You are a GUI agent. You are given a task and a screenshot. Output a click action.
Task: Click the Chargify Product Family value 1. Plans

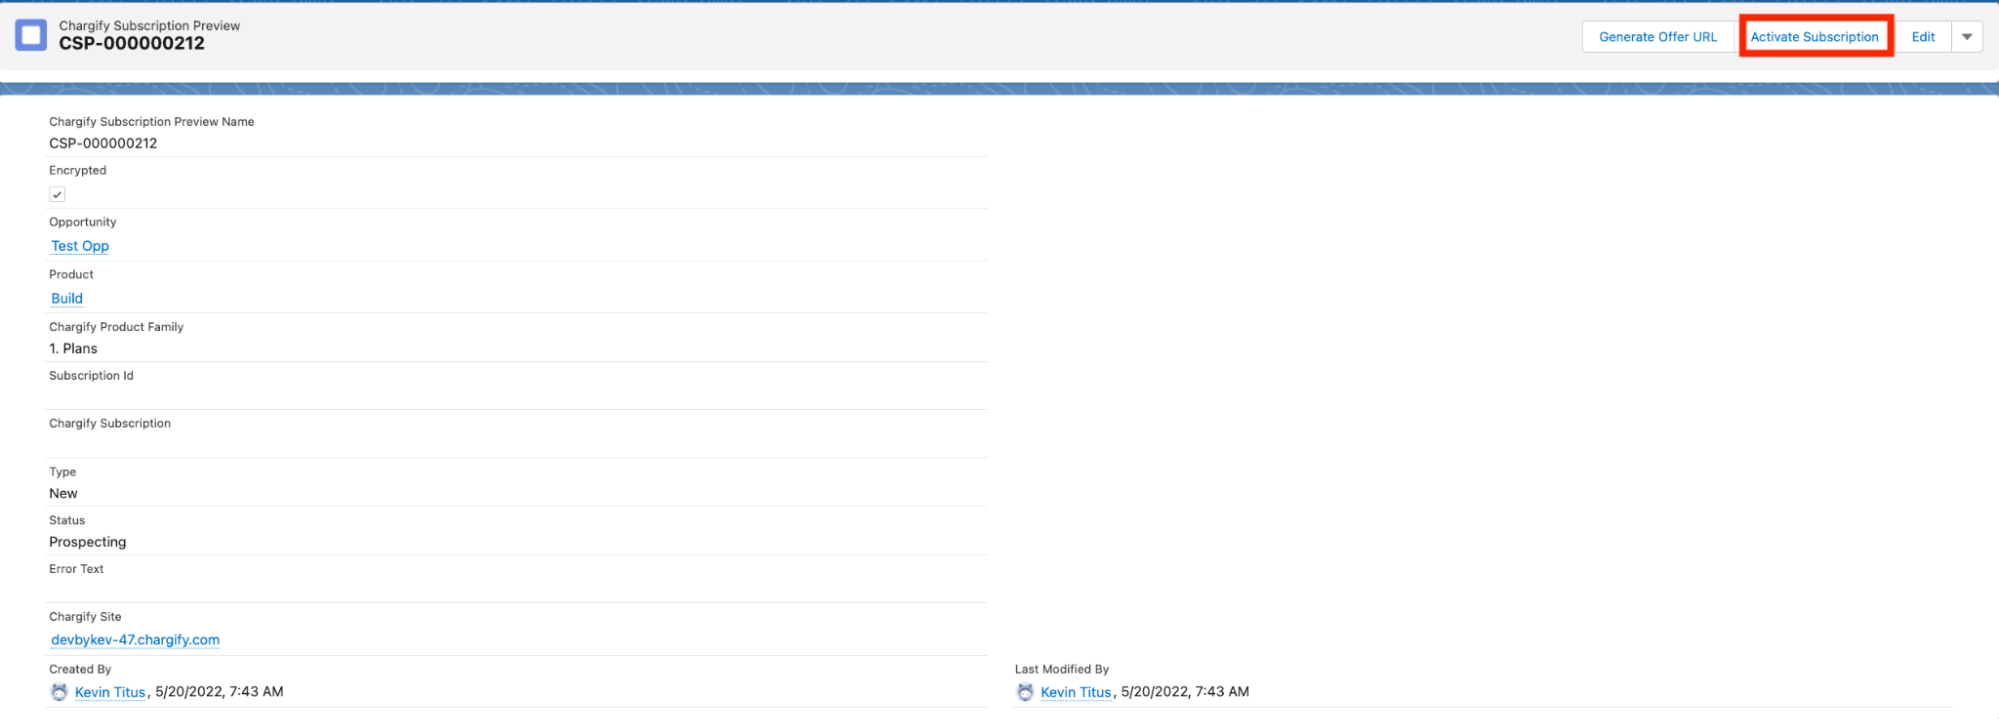(x=73, y=349)
